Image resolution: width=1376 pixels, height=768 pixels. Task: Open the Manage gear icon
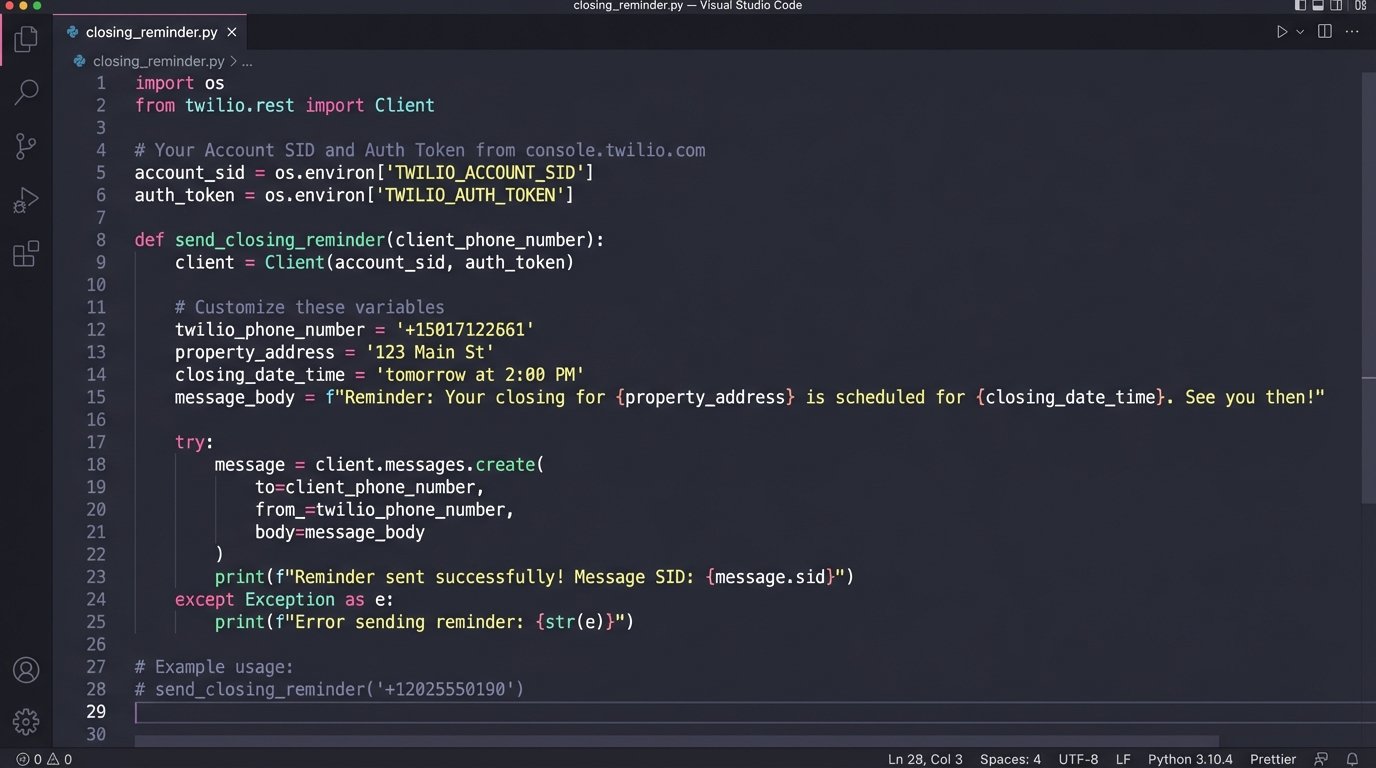tap(26, 721)
